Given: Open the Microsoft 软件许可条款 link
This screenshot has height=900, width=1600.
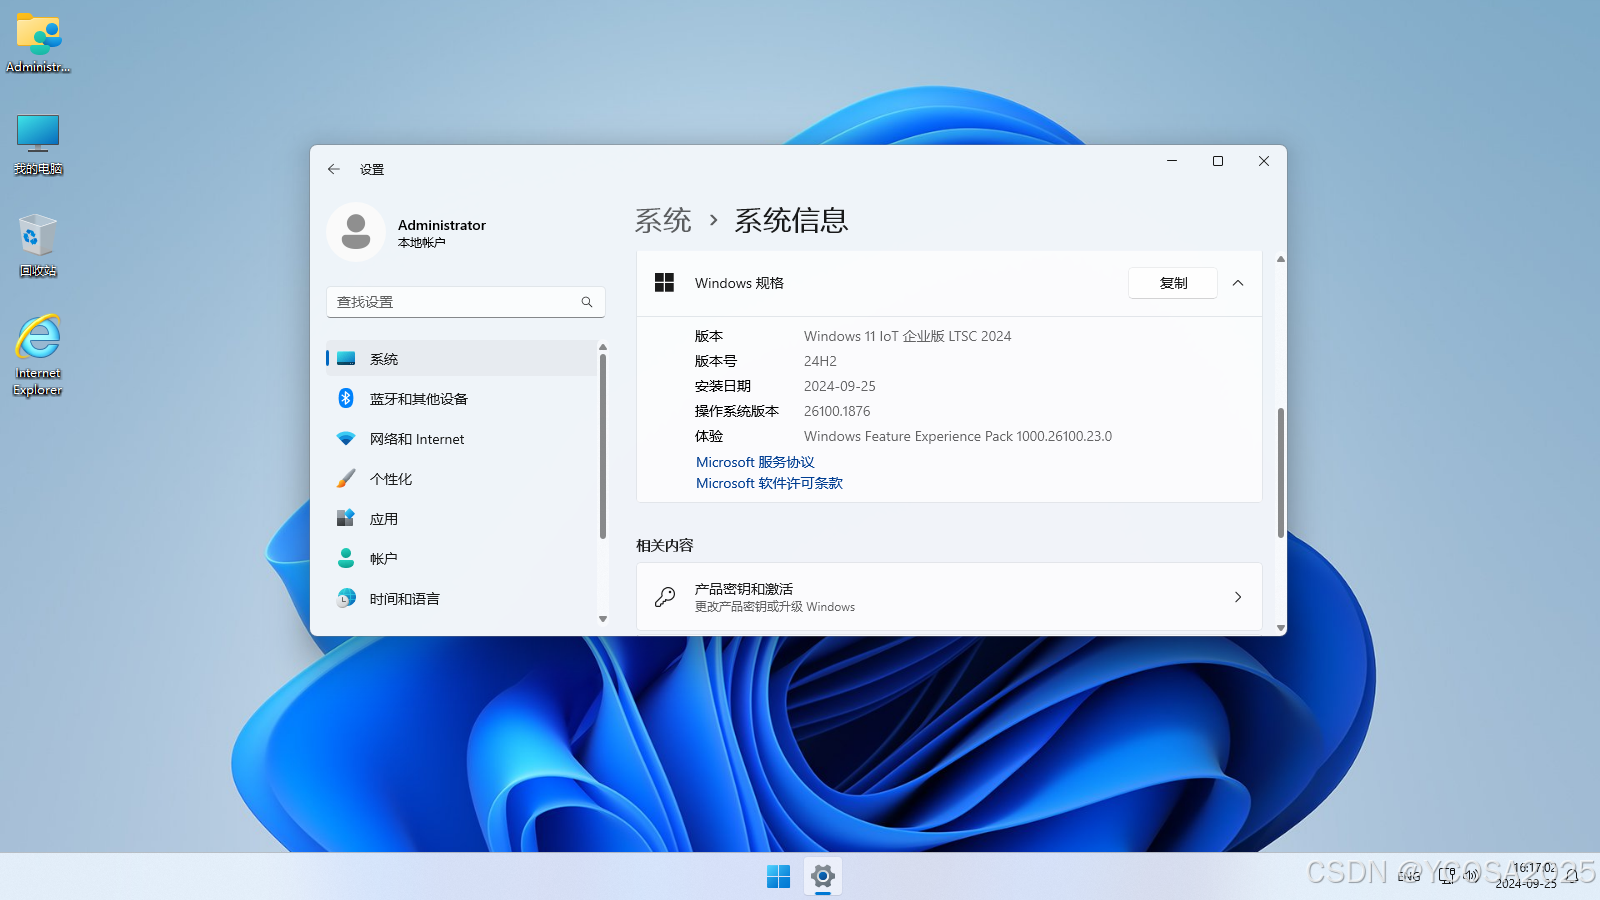Looking at the screenshot, I should (x=769, y=483).
